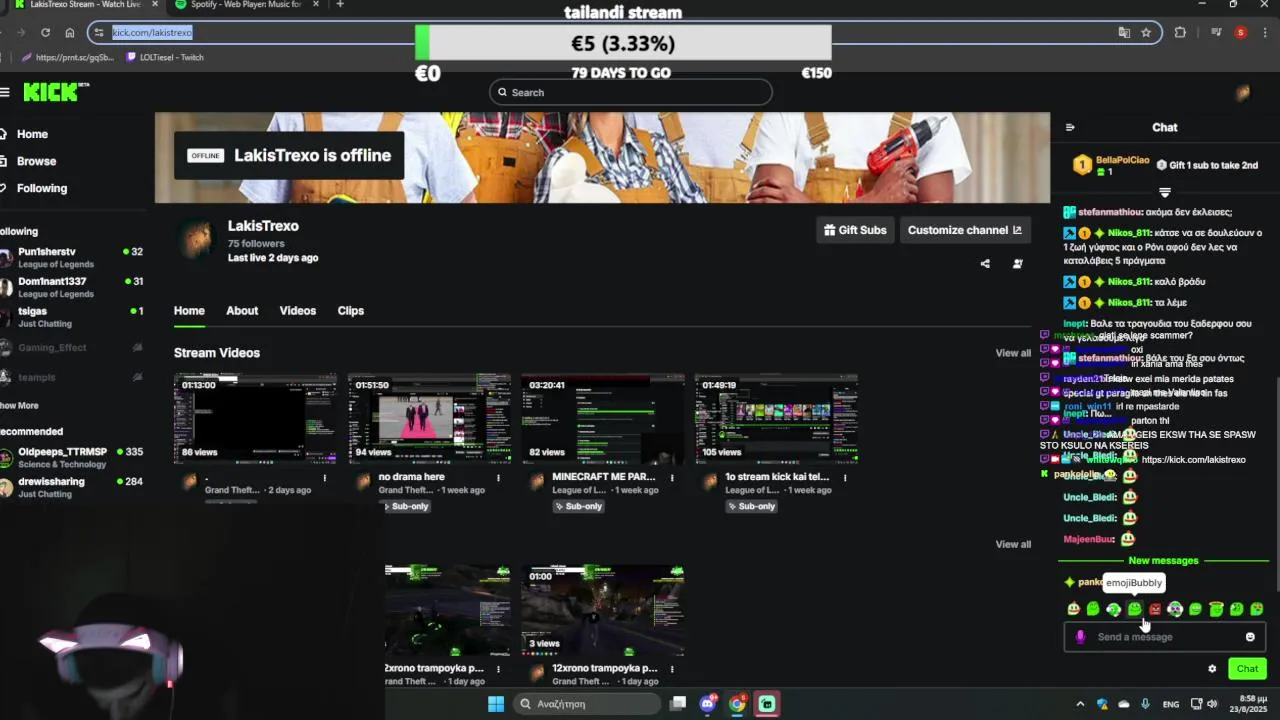Image resolution: width=1280 pixels, height=720 pixels.
Task: Open the browser extensions puzzle icon
Action: pyautogui.click(x=1180, y=32)
